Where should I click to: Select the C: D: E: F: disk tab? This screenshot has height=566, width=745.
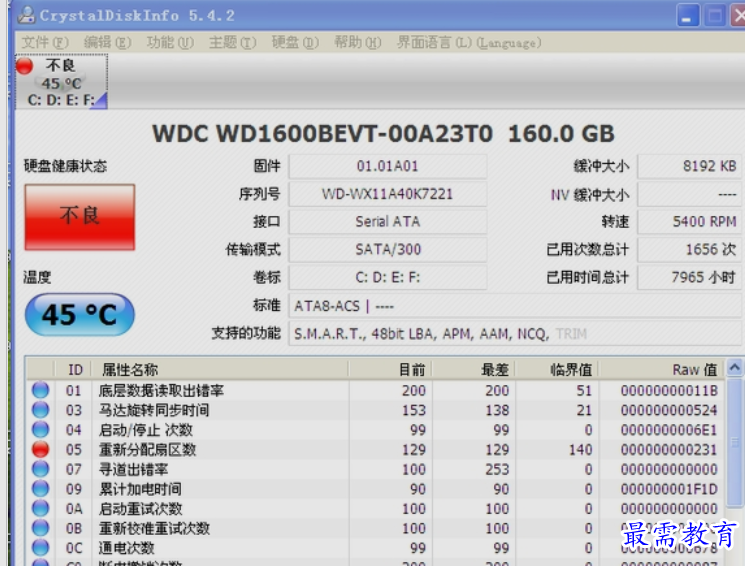point(61,82)
